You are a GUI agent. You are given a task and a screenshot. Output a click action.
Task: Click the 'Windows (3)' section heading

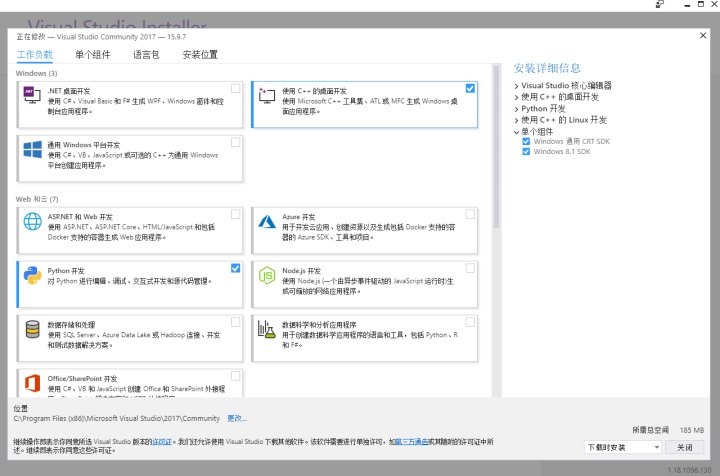click(36, 73)
